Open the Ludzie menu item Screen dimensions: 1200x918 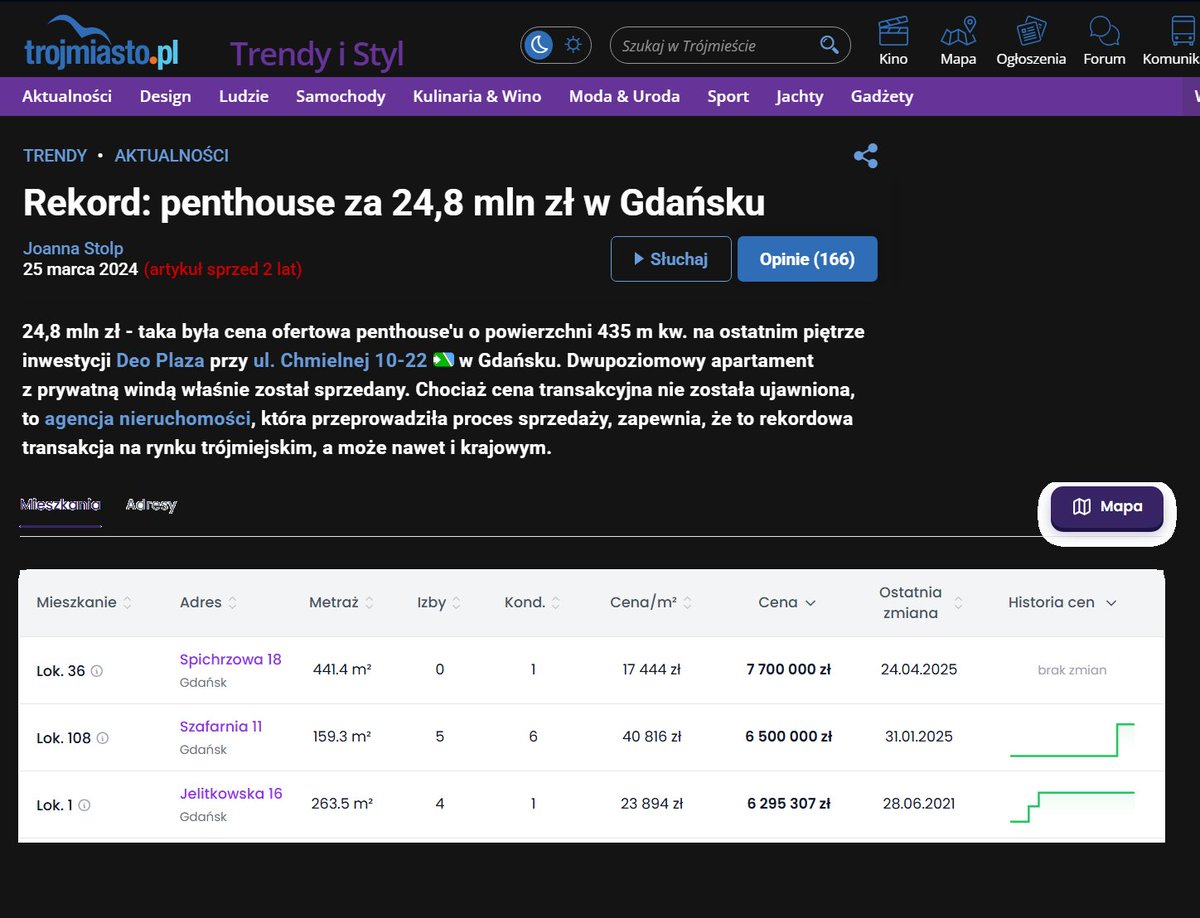click(244, 96)
